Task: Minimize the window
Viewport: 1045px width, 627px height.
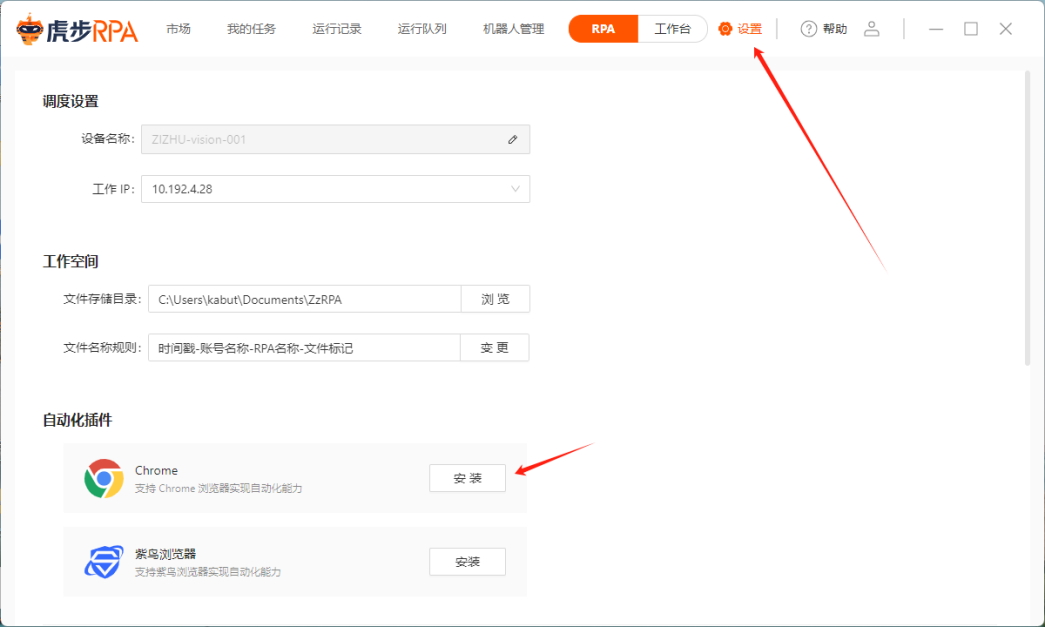Action: pyautogui.click(x=936, y=29)
